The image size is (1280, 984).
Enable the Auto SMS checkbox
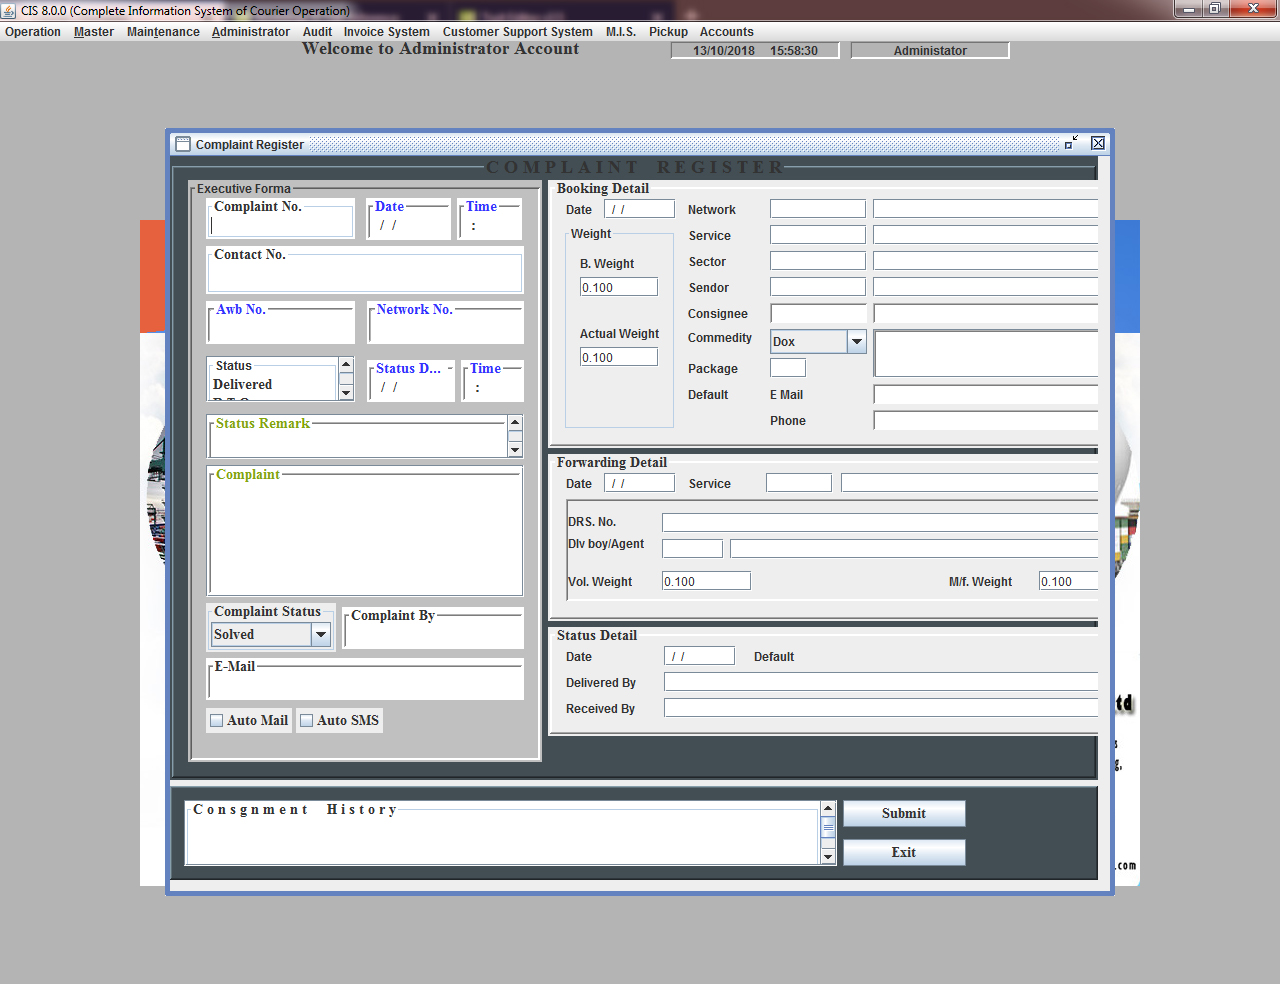307,720
